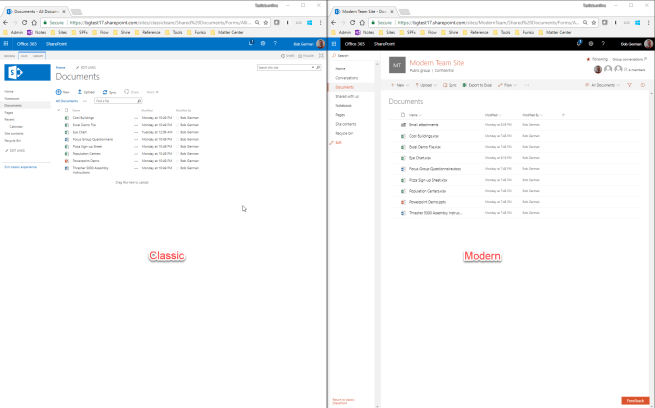Click FOLLOW star in Classic ribbon bar

point(305,56)
